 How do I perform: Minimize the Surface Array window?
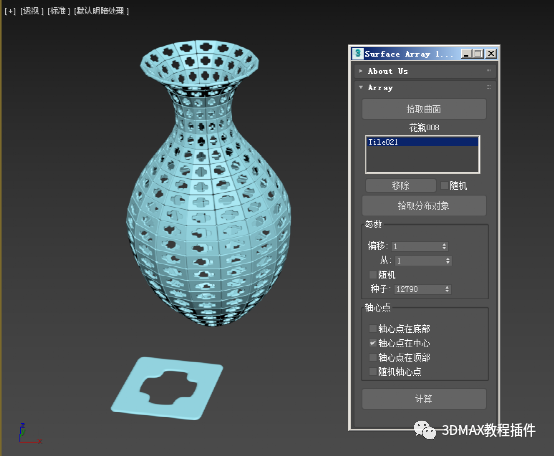466,54
